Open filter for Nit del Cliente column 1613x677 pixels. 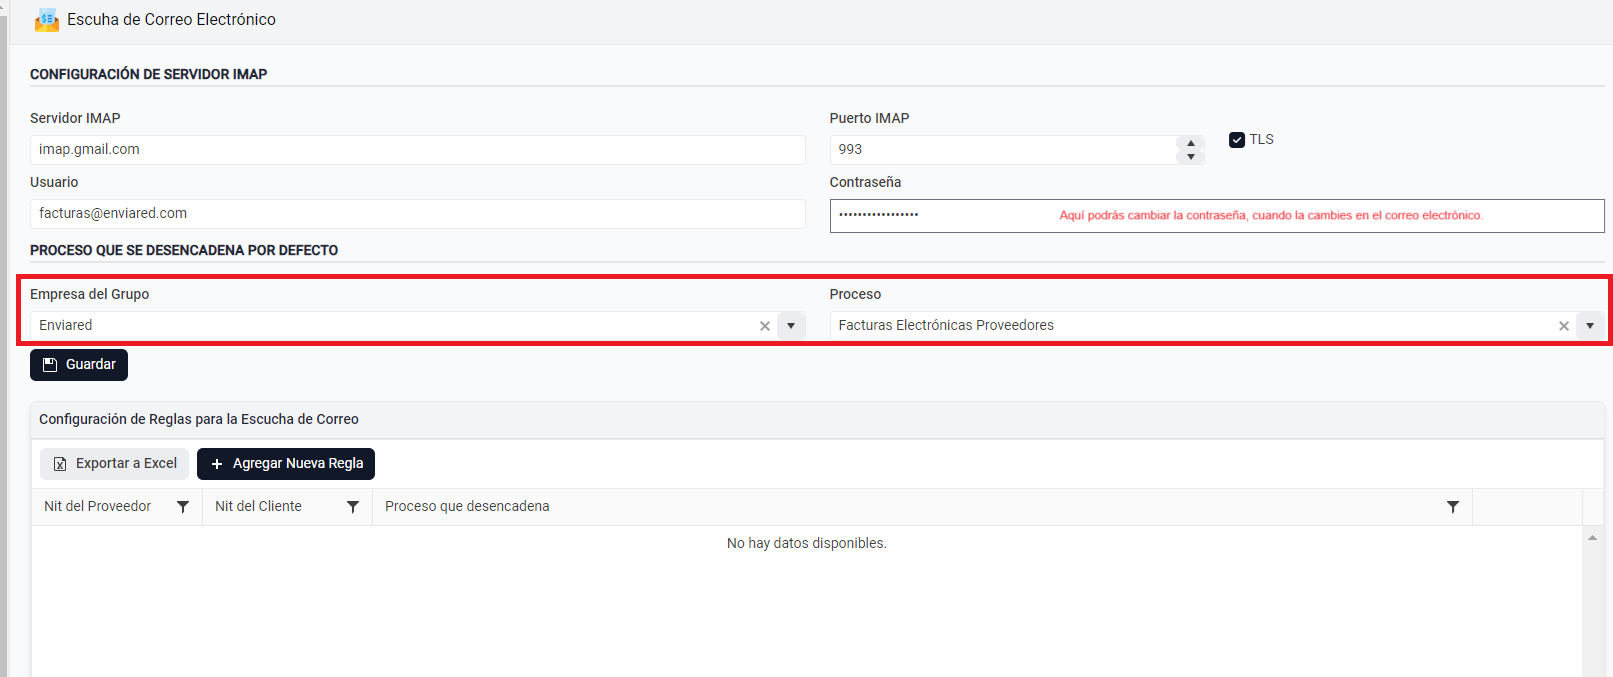[353, 507]
